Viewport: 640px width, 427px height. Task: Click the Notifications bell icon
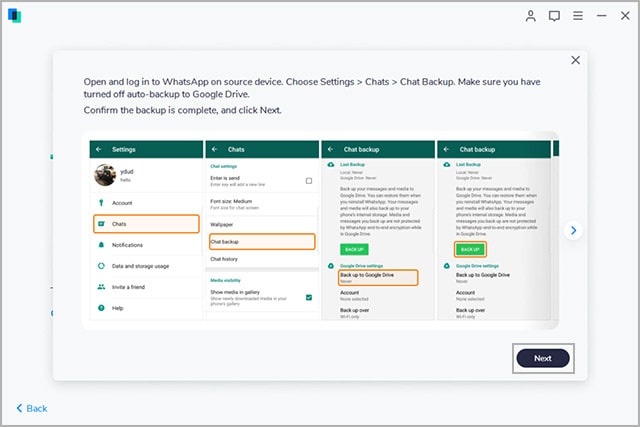[x=101, y=245]
